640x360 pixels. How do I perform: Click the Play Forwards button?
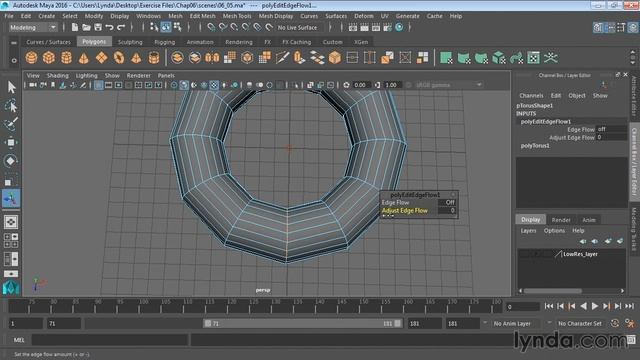pyautogui.click(x=595, y=306)
